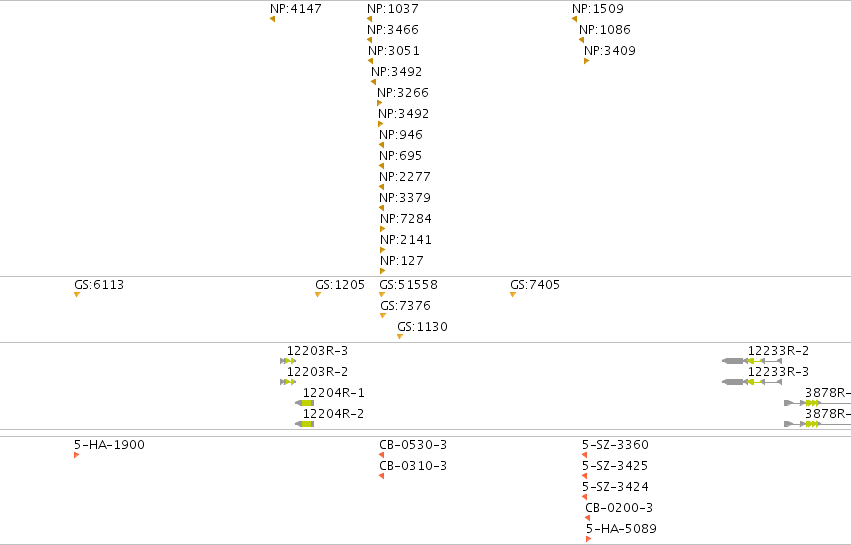Click the gene model glyph under 12203R-3
The width and height of the screenshot is (851, 545).
288,361
